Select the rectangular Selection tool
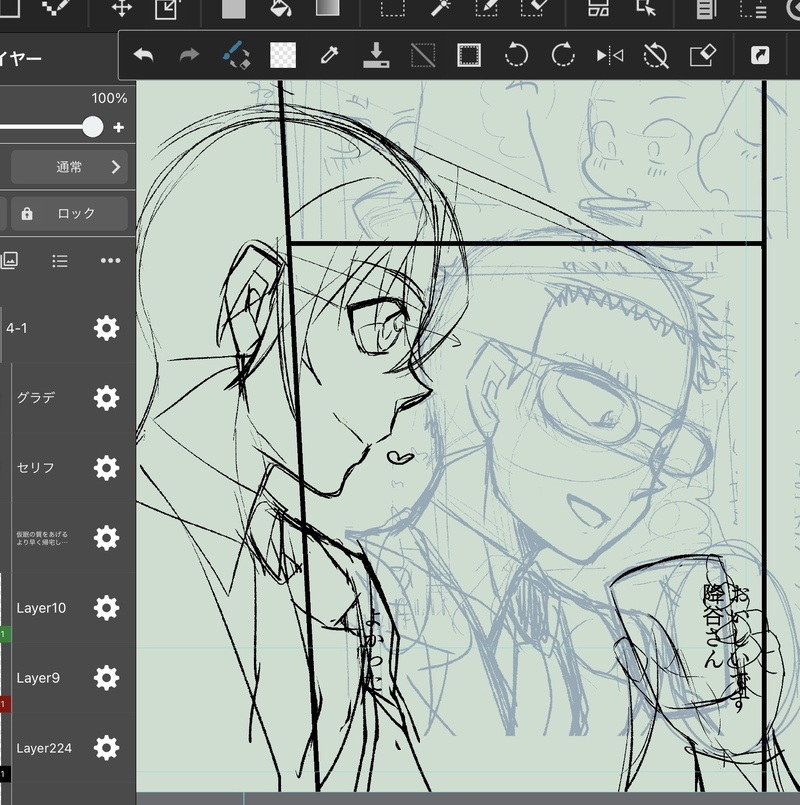The width and height of the screenshot is (800, 805). pyautogui.click(x=393, y=8)
